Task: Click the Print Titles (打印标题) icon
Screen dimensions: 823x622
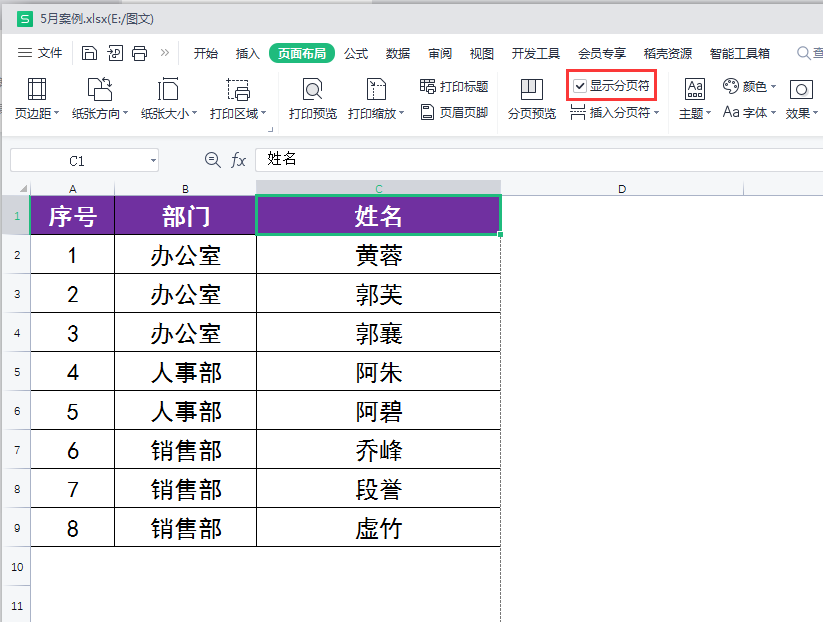Action: pos(454,87)
